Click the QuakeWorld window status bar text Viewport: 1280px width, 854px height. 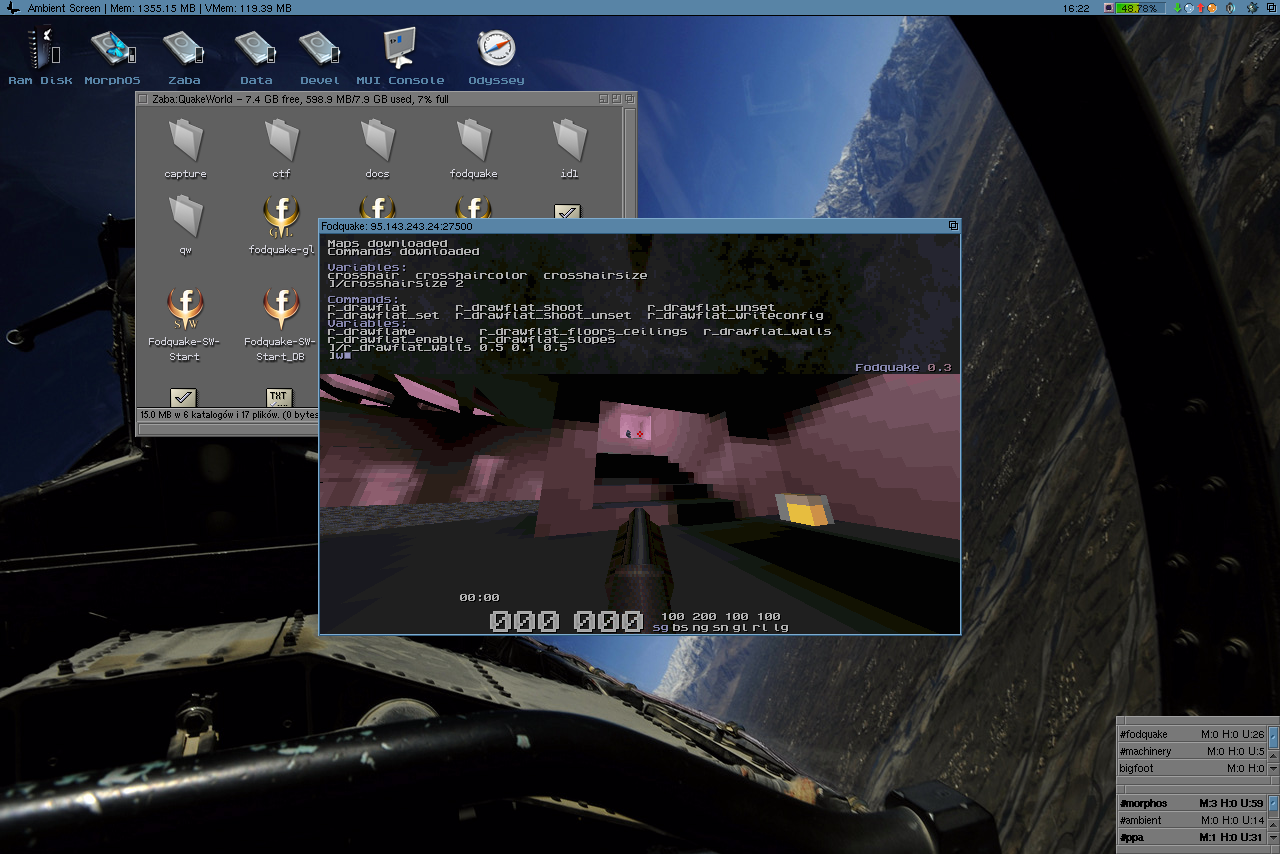[x=228, y=414]
